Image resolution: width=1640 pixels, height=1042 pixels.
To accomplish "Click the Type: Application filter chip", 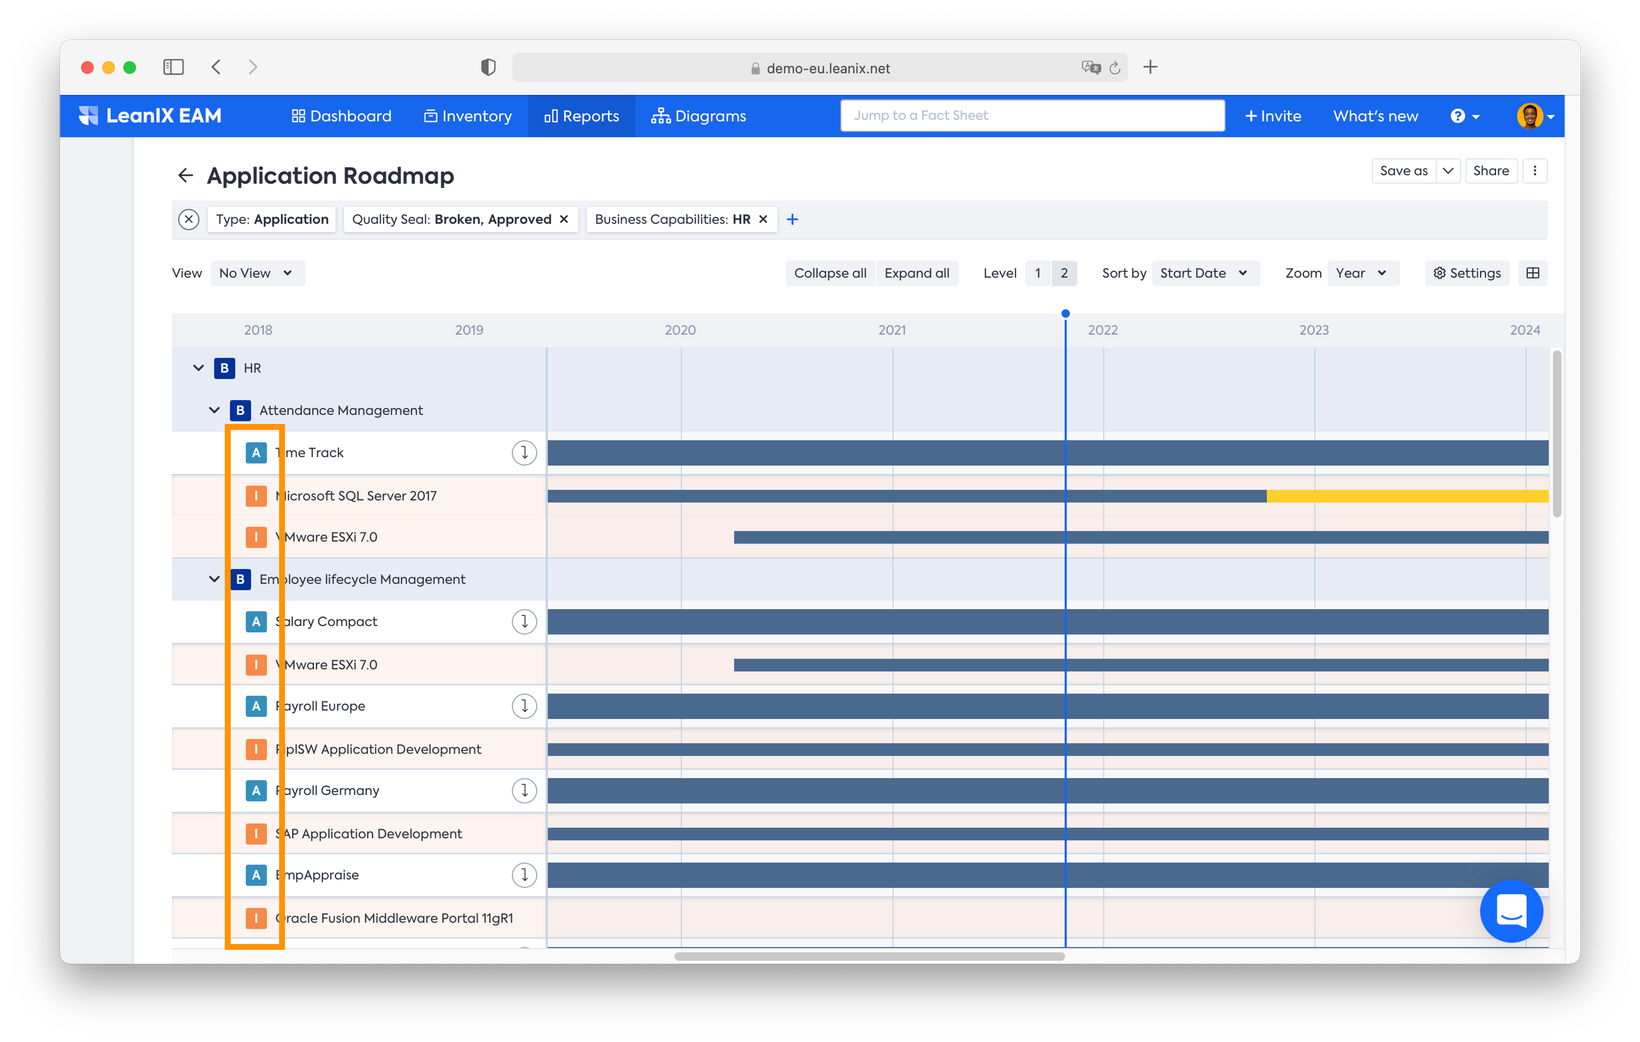I will (272, 220).
